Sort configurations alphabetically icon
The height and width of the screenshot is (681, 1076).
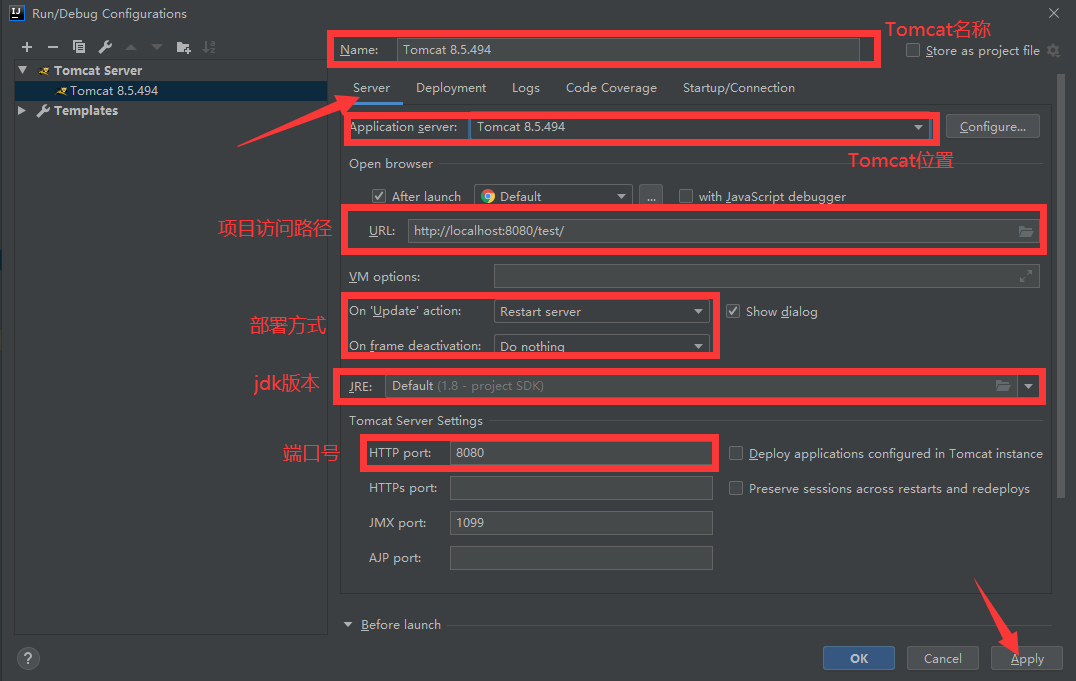[209, 47]
